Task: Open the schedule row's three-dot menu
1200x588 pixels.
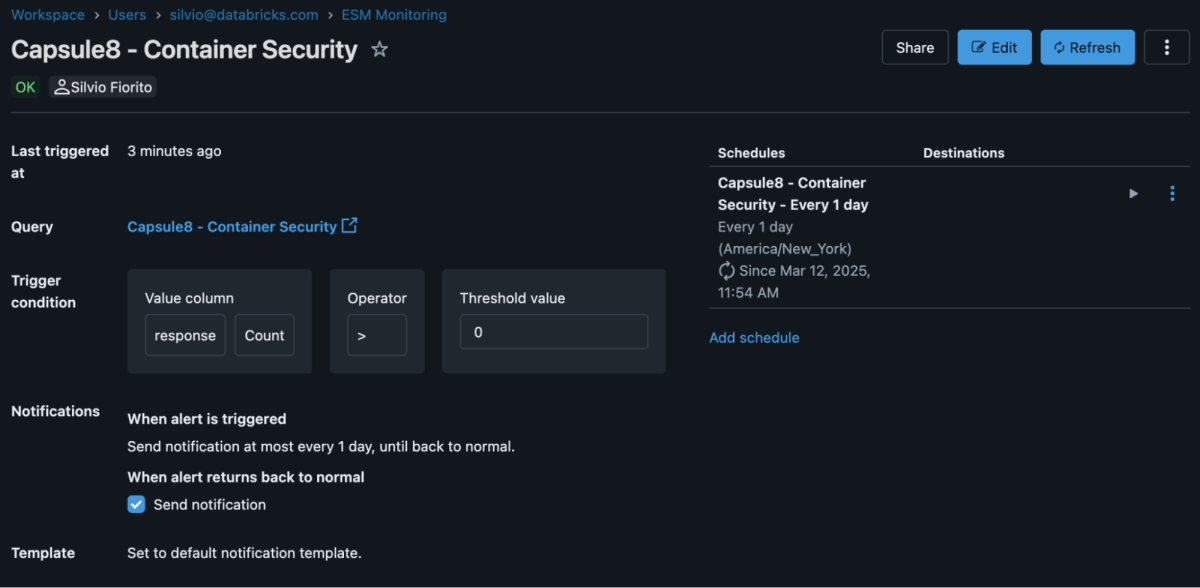Action: [x=1172, y=194]
